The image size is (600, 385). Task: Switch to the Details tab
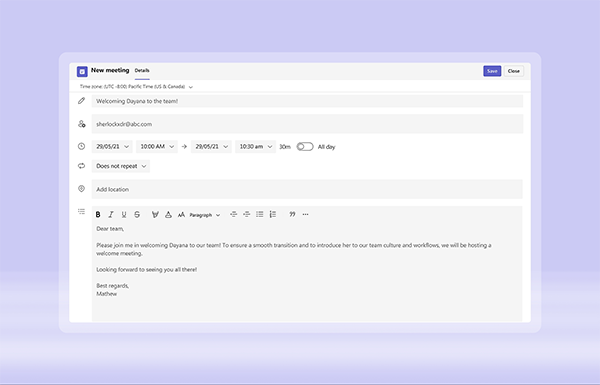coord(142,70)
